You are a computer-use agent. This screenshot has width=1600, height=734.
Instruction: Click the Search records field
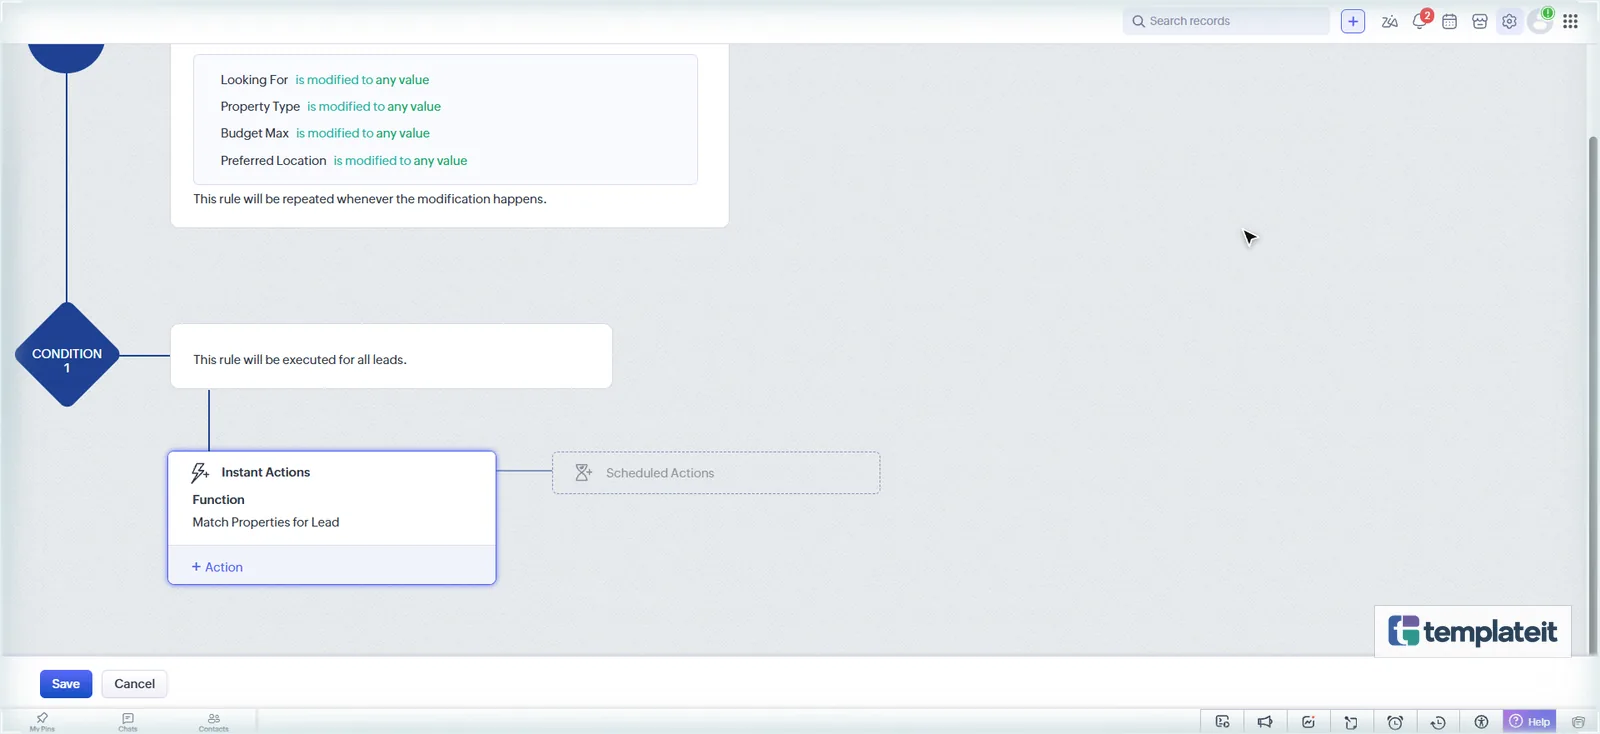coord(1227,21)
